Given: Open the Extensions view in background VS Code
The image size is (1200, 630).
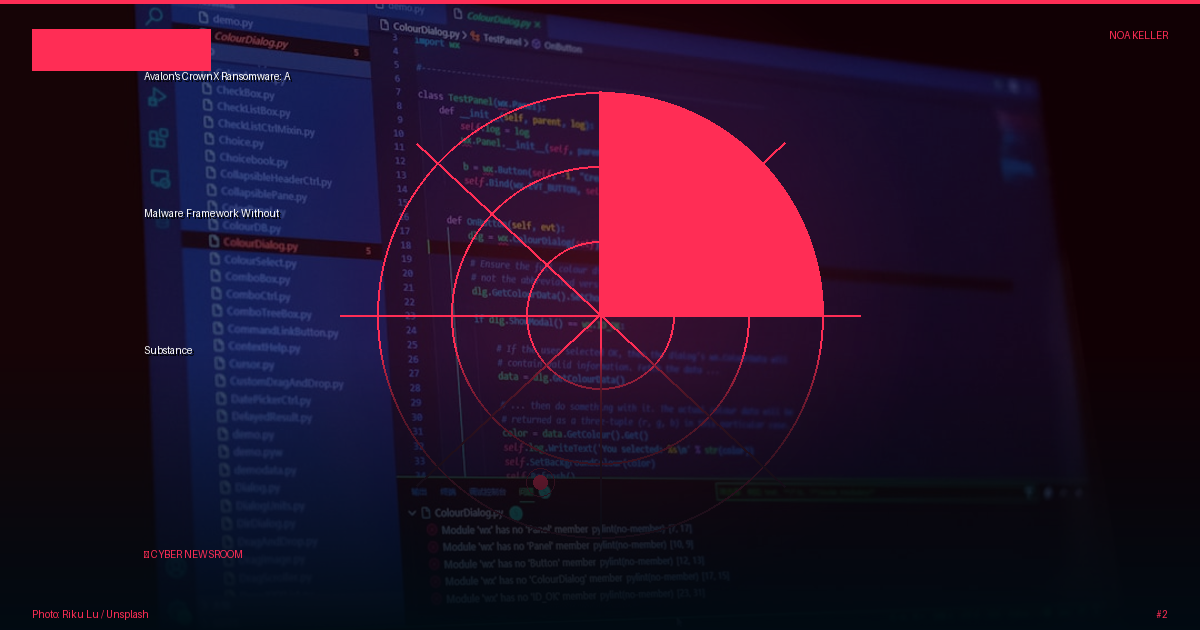Looking at the screenshot, I should (x=158, y=138).
